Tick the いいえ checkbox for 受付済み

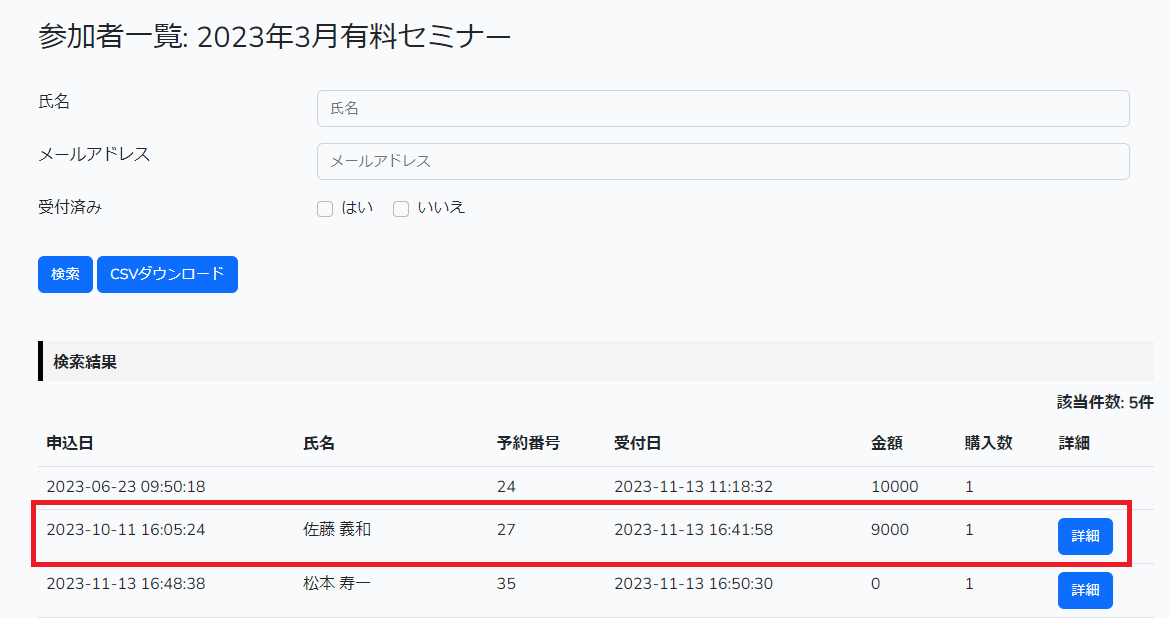[401, 209]
